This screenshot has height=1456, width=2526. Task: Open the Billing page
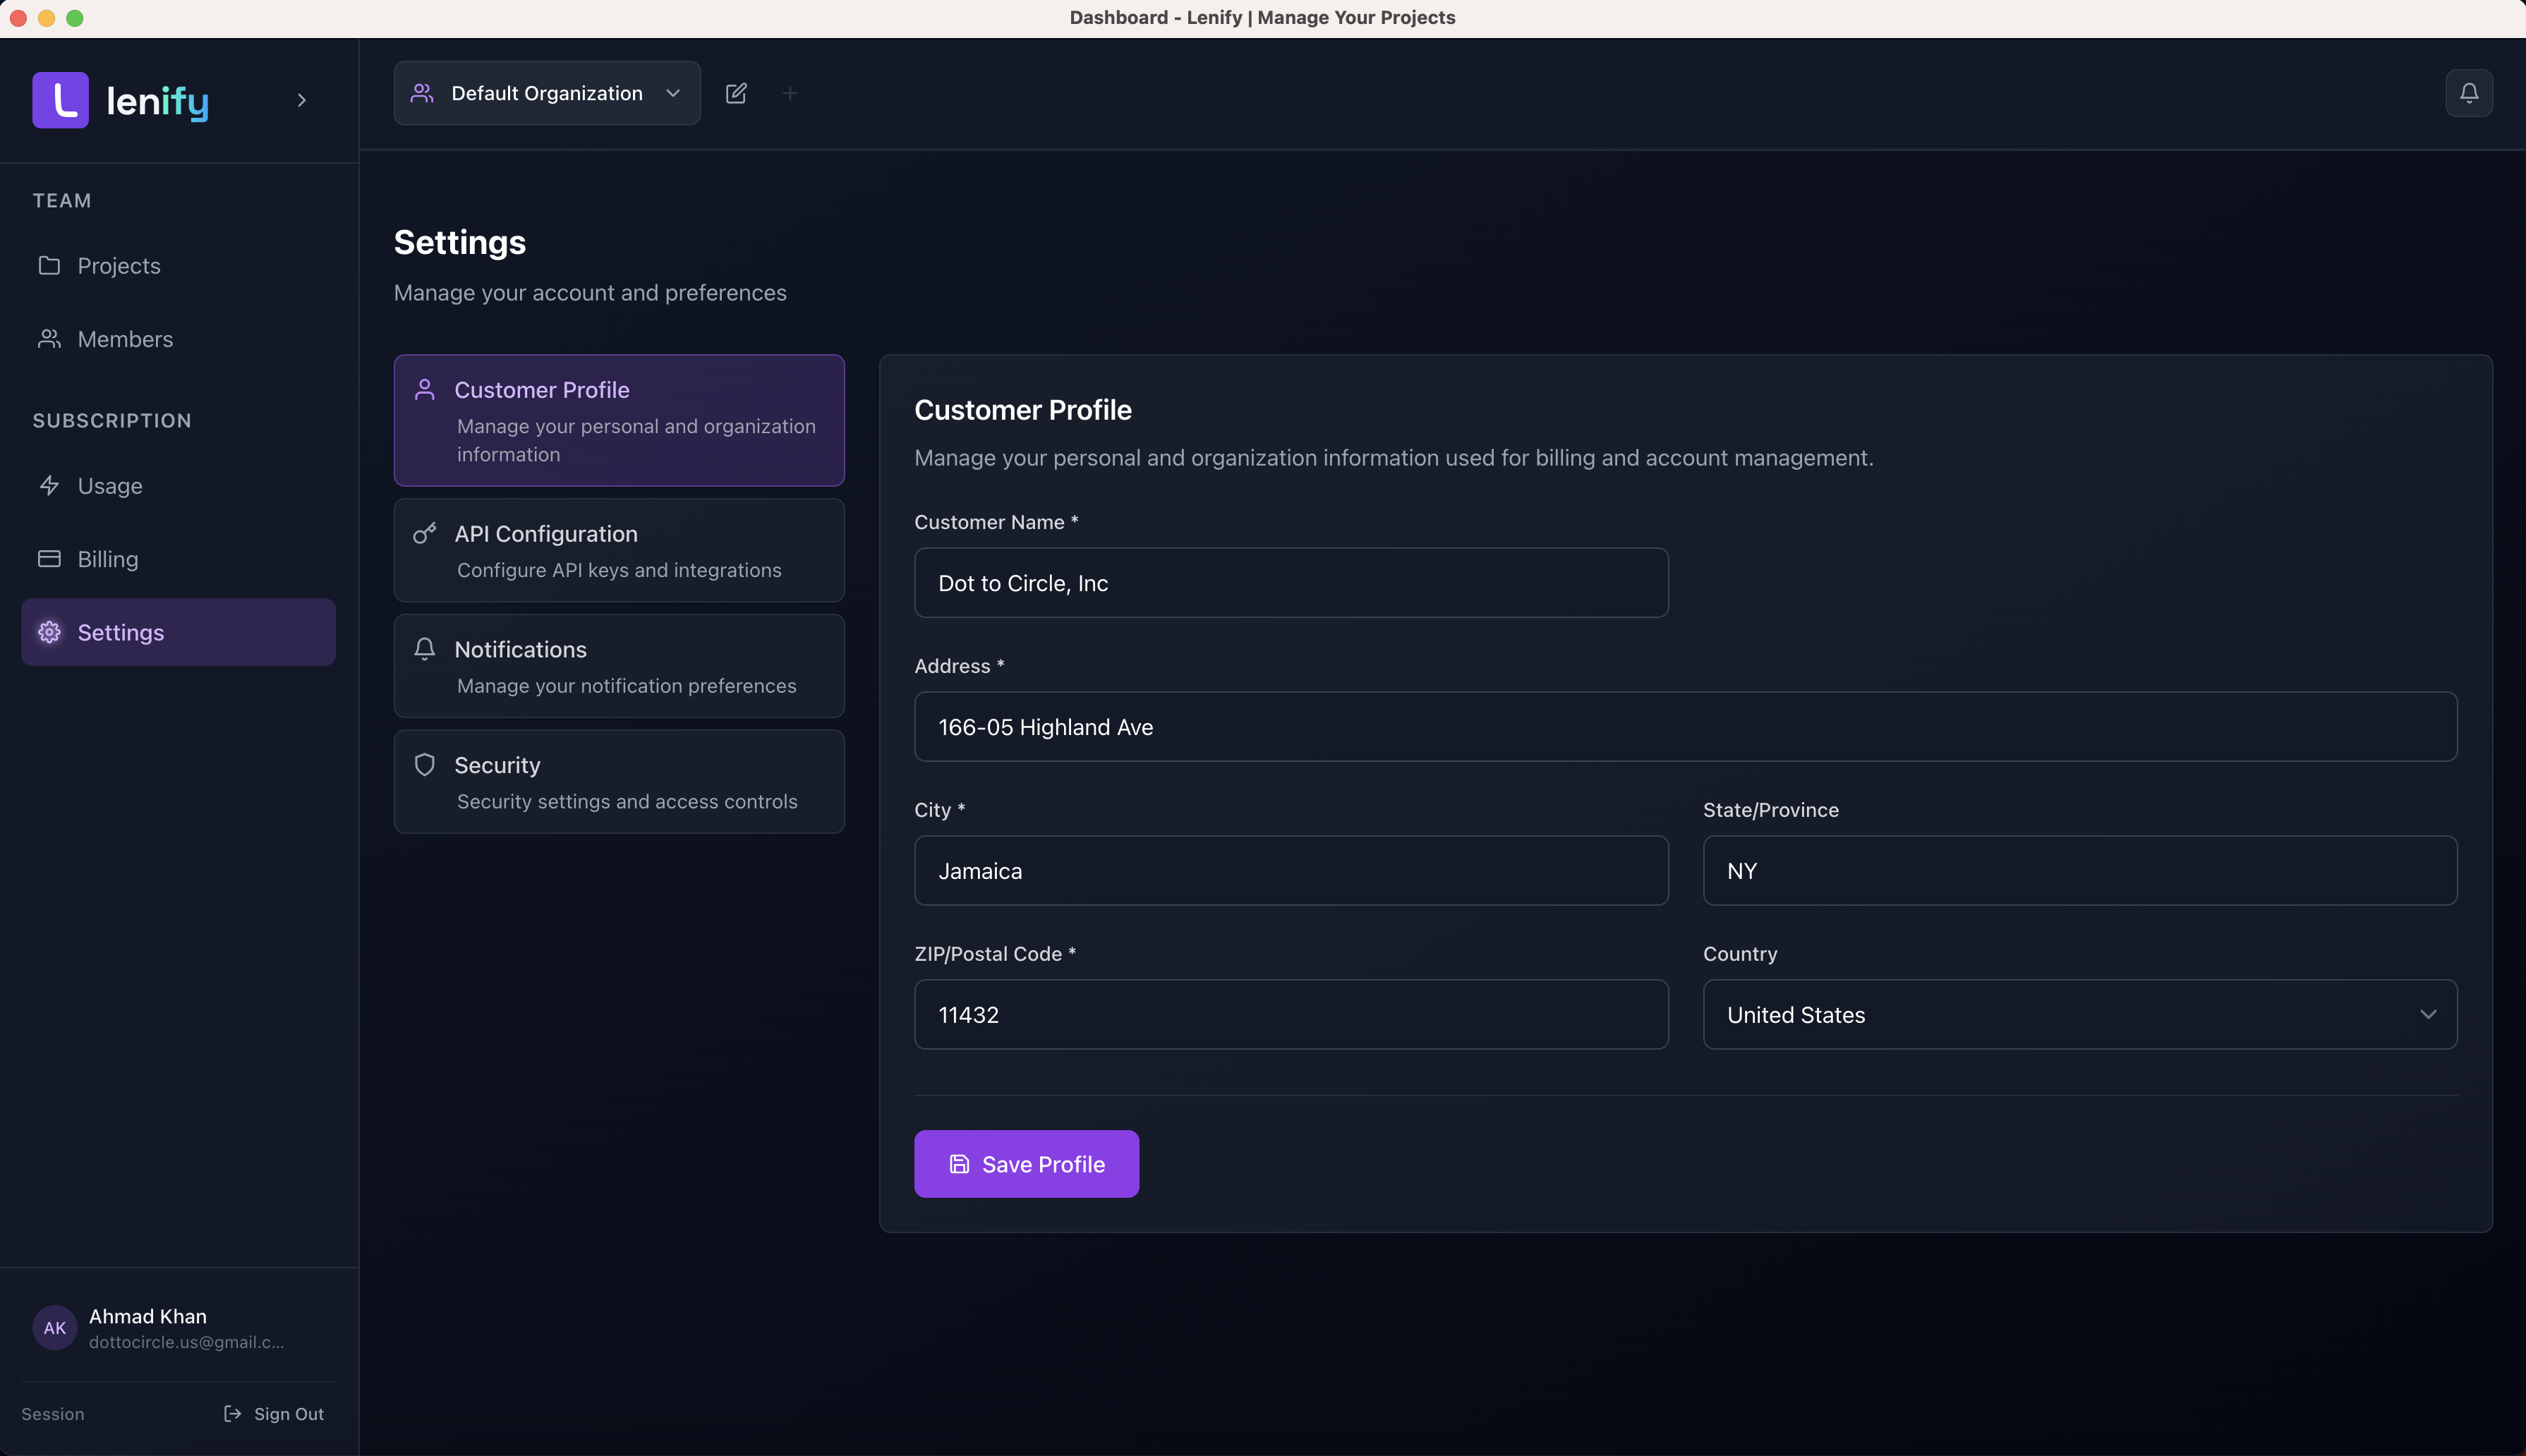point(108,558)
